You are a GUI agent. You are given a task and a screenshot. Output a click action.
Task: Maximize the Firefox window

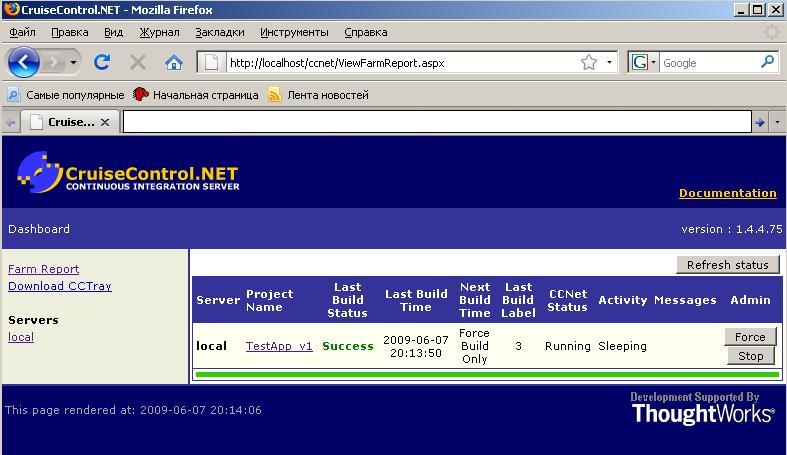point(757,10)
